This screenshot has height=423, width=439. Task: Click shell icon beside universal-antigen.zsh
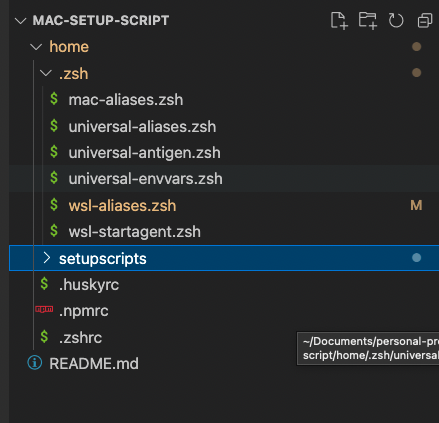(54, 152)
